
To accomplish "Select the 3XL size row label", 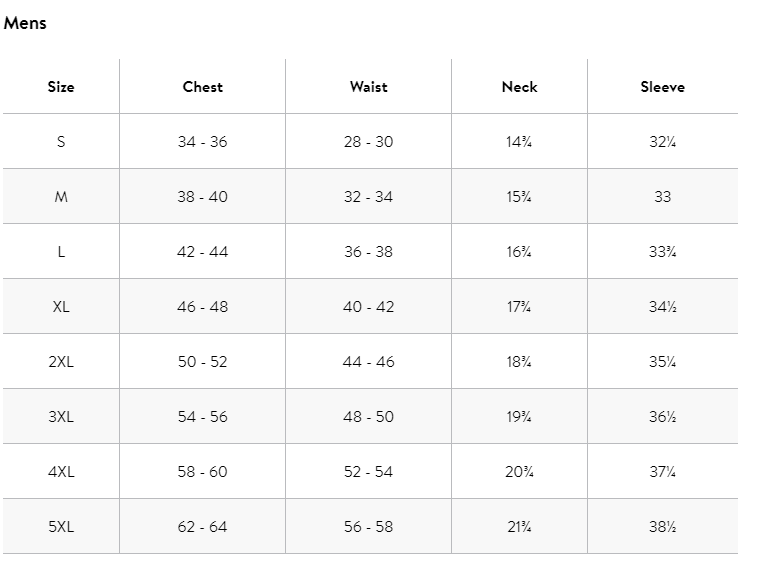I will coord(61,417).
